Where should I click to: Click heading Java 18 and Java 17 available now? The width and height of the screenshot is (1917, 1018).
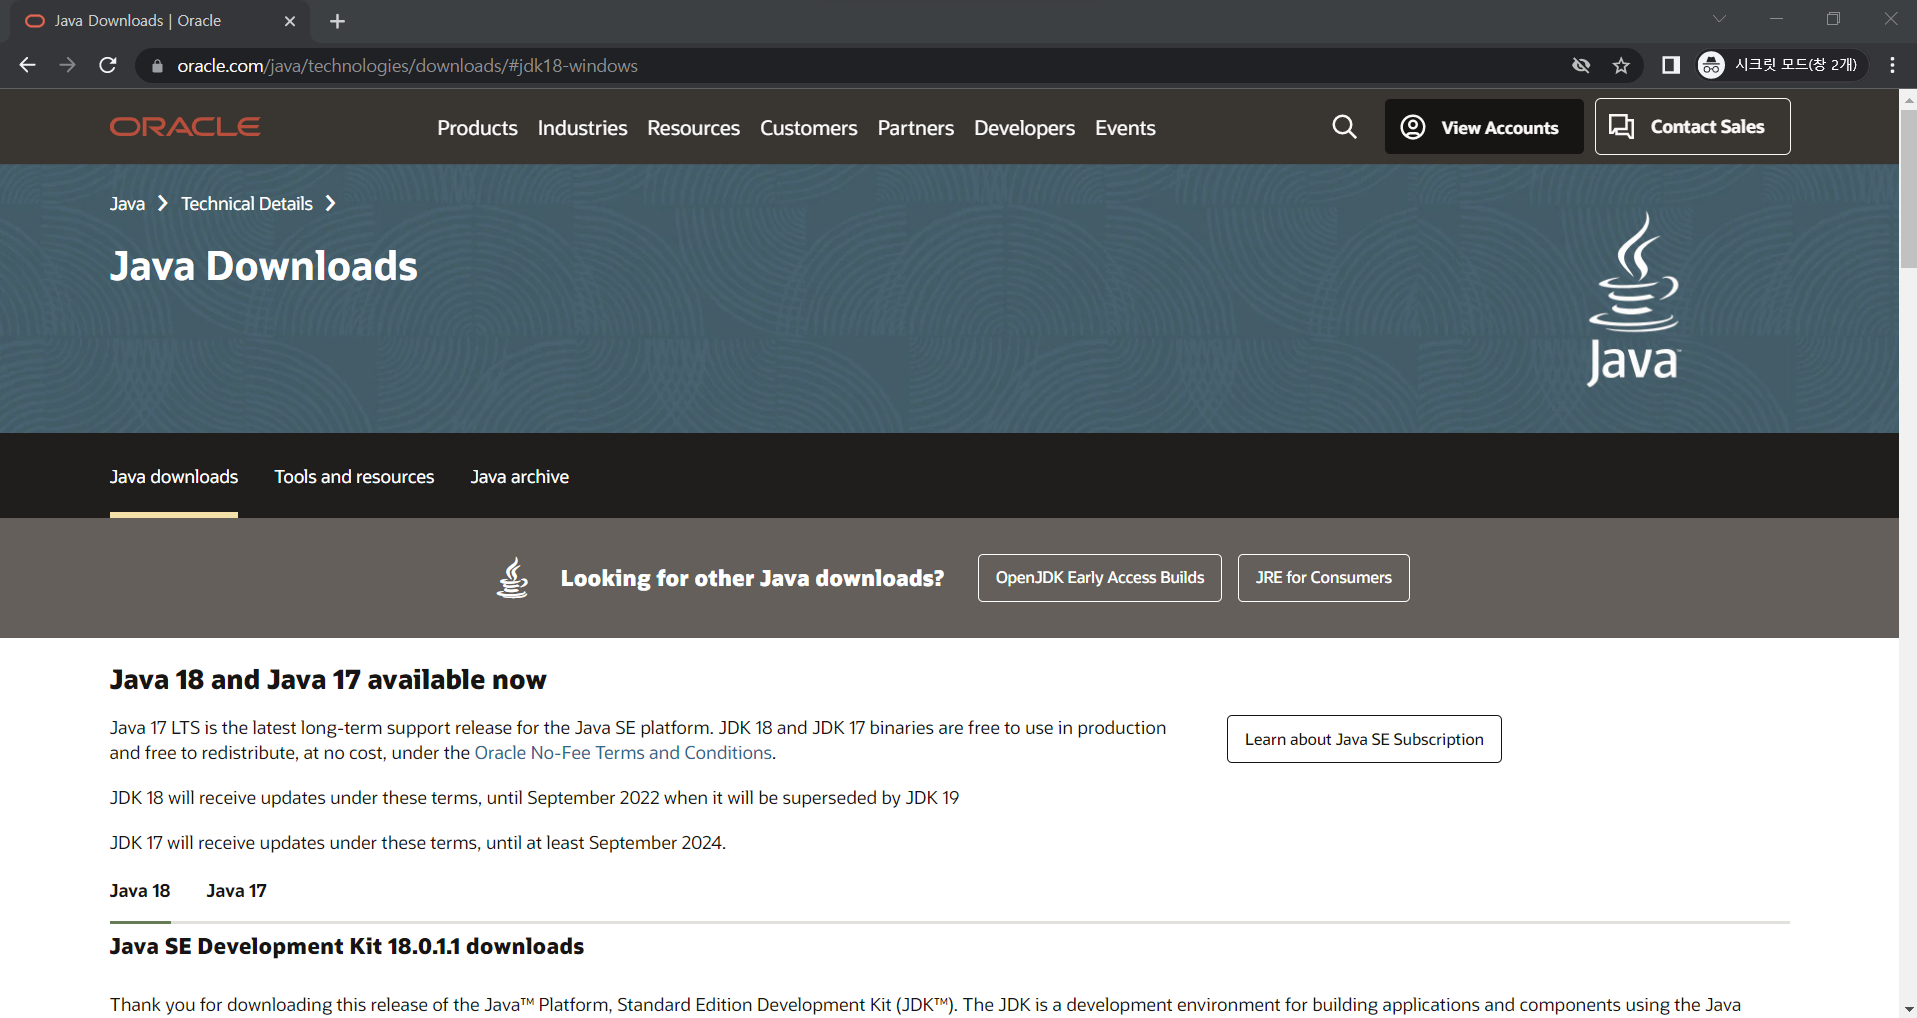(x=328, y=680)
